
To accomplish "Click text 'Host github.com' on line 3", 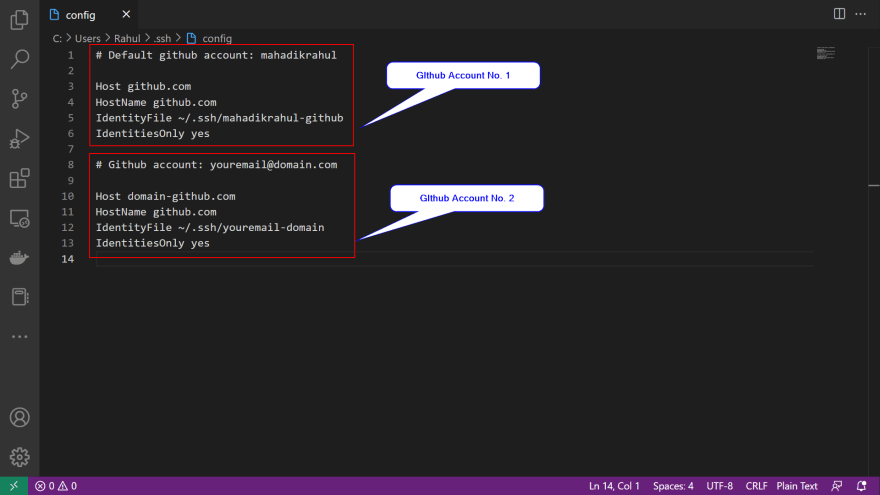I will 143,86.
